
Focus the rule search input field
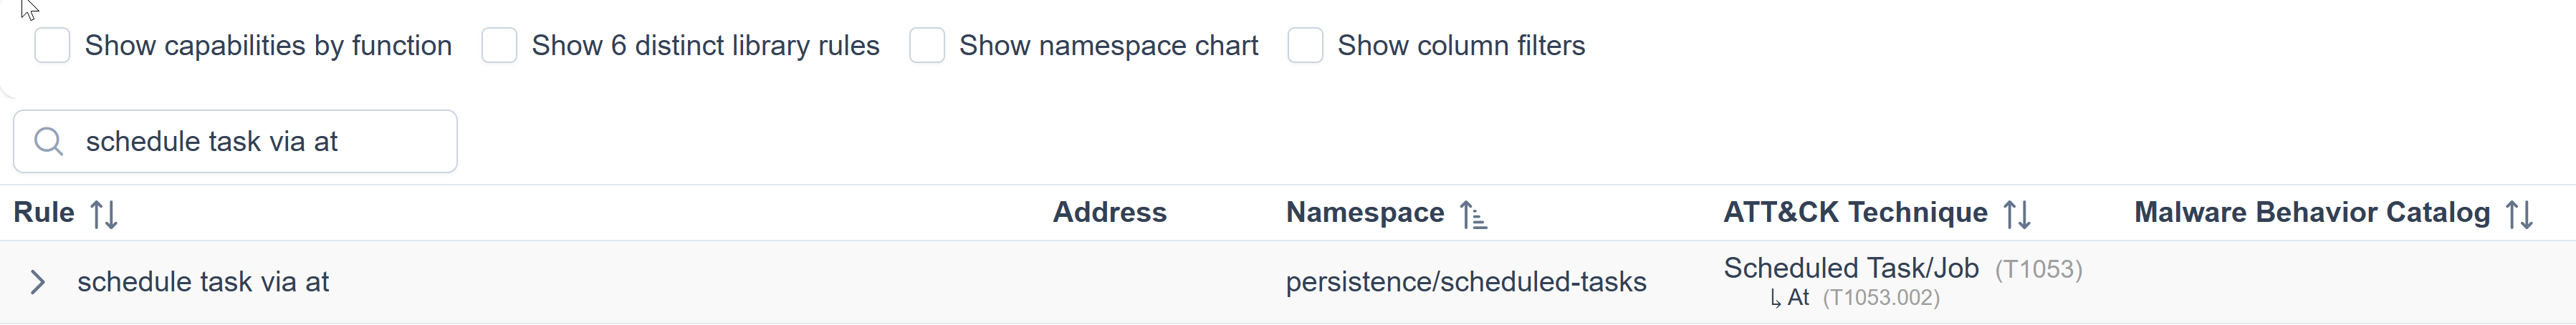tap(260, 142)
